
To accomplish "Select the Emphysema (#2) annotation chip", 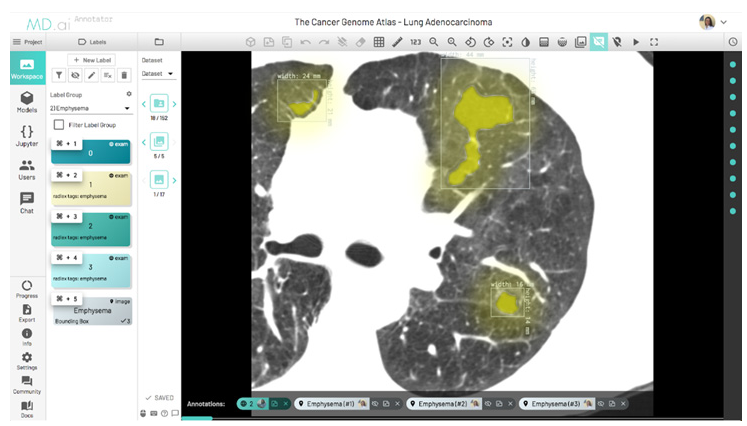I will tap(444, 404).
